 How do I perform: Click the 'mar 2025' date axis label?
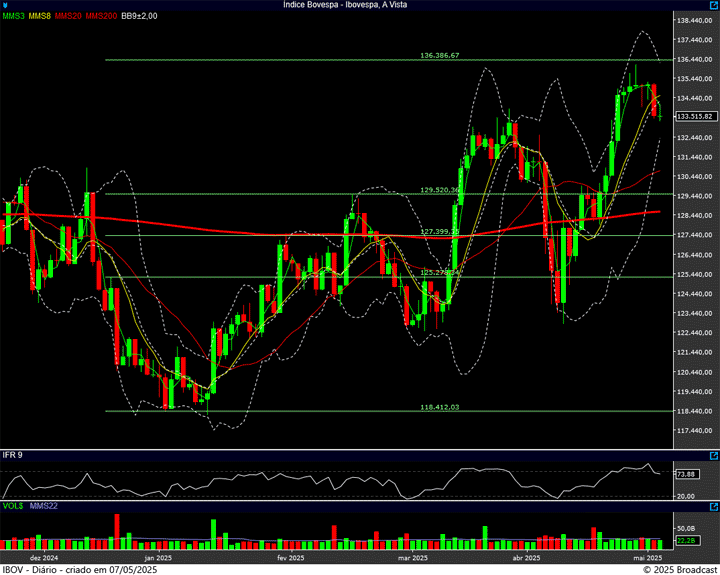point(413,557)
